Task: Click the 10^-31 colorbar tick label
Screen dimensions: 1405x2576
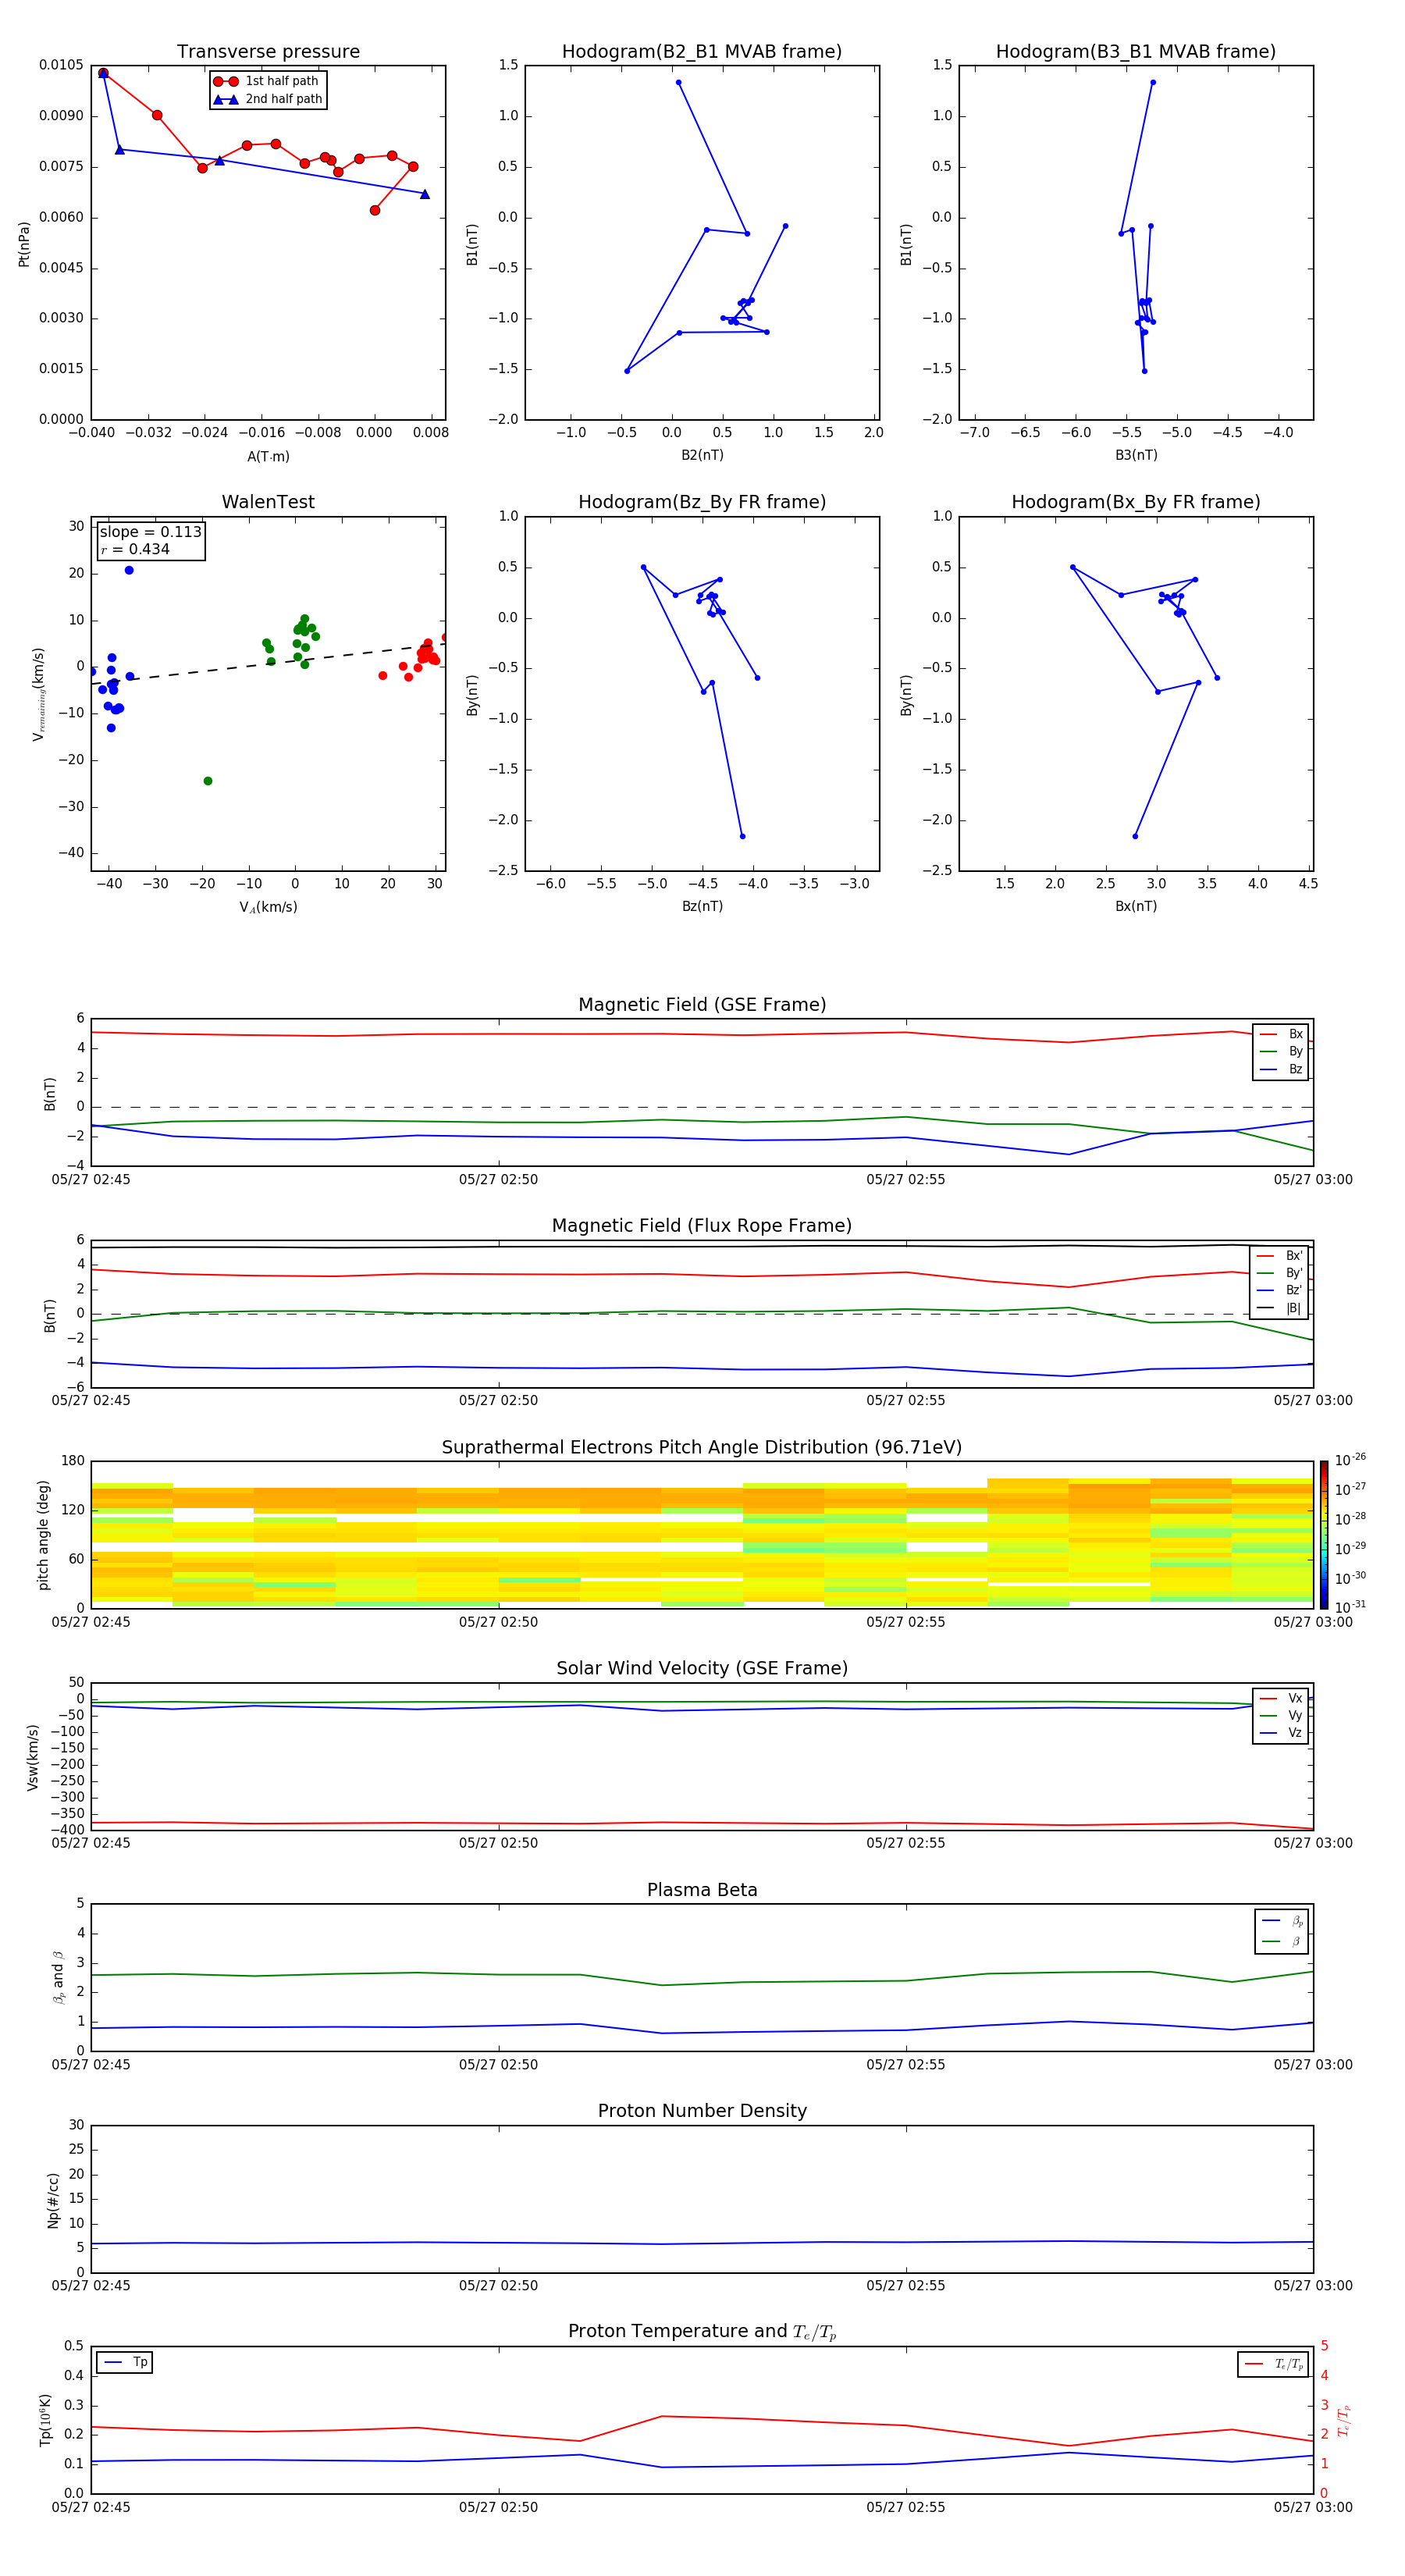Action: (1350, 1607)
